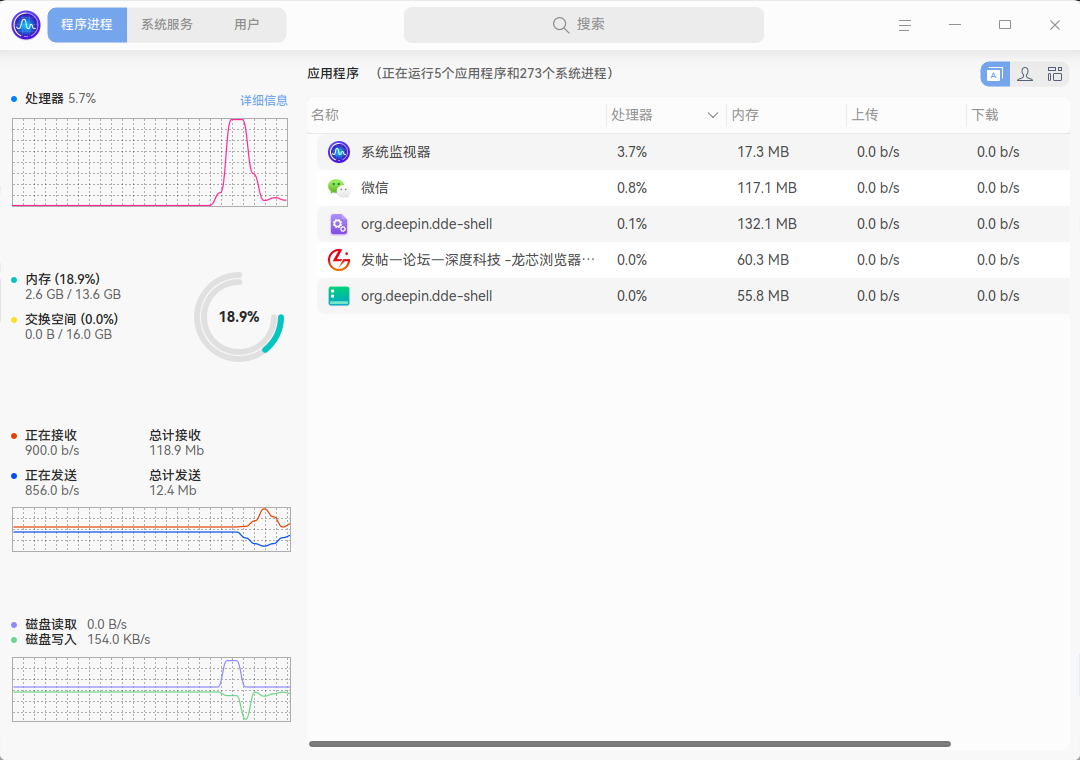Switch to 用户 tab

(247, 25)
